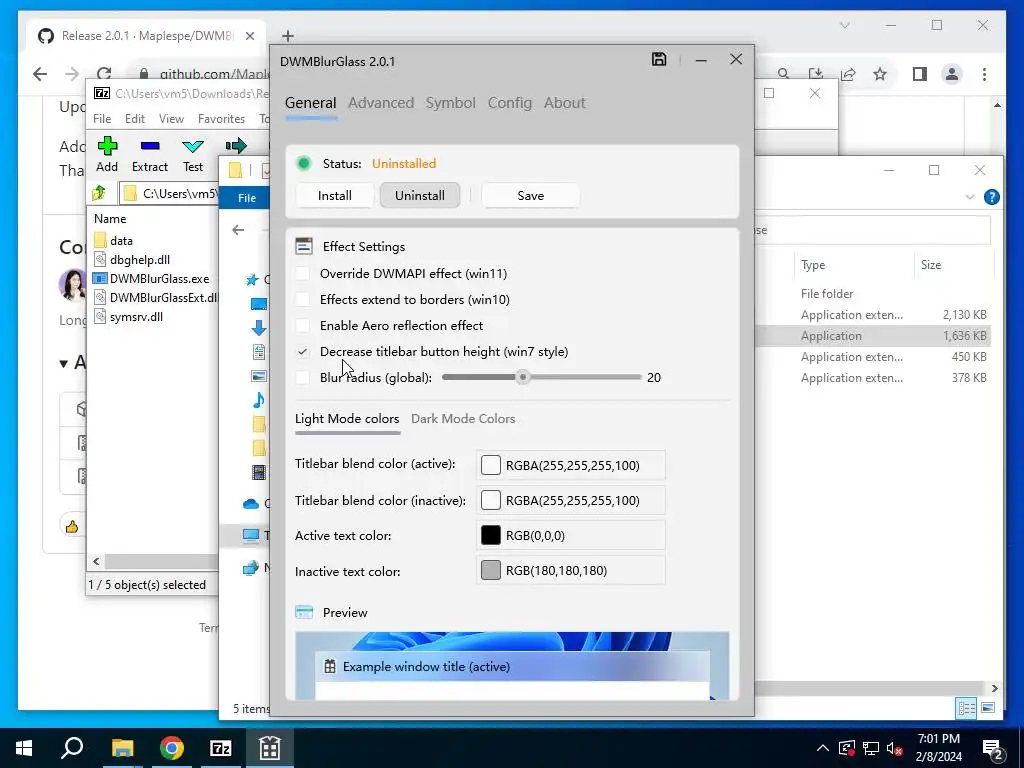Click the File Explorer back arrow
1024x768 pixels.
coord(238,229)
